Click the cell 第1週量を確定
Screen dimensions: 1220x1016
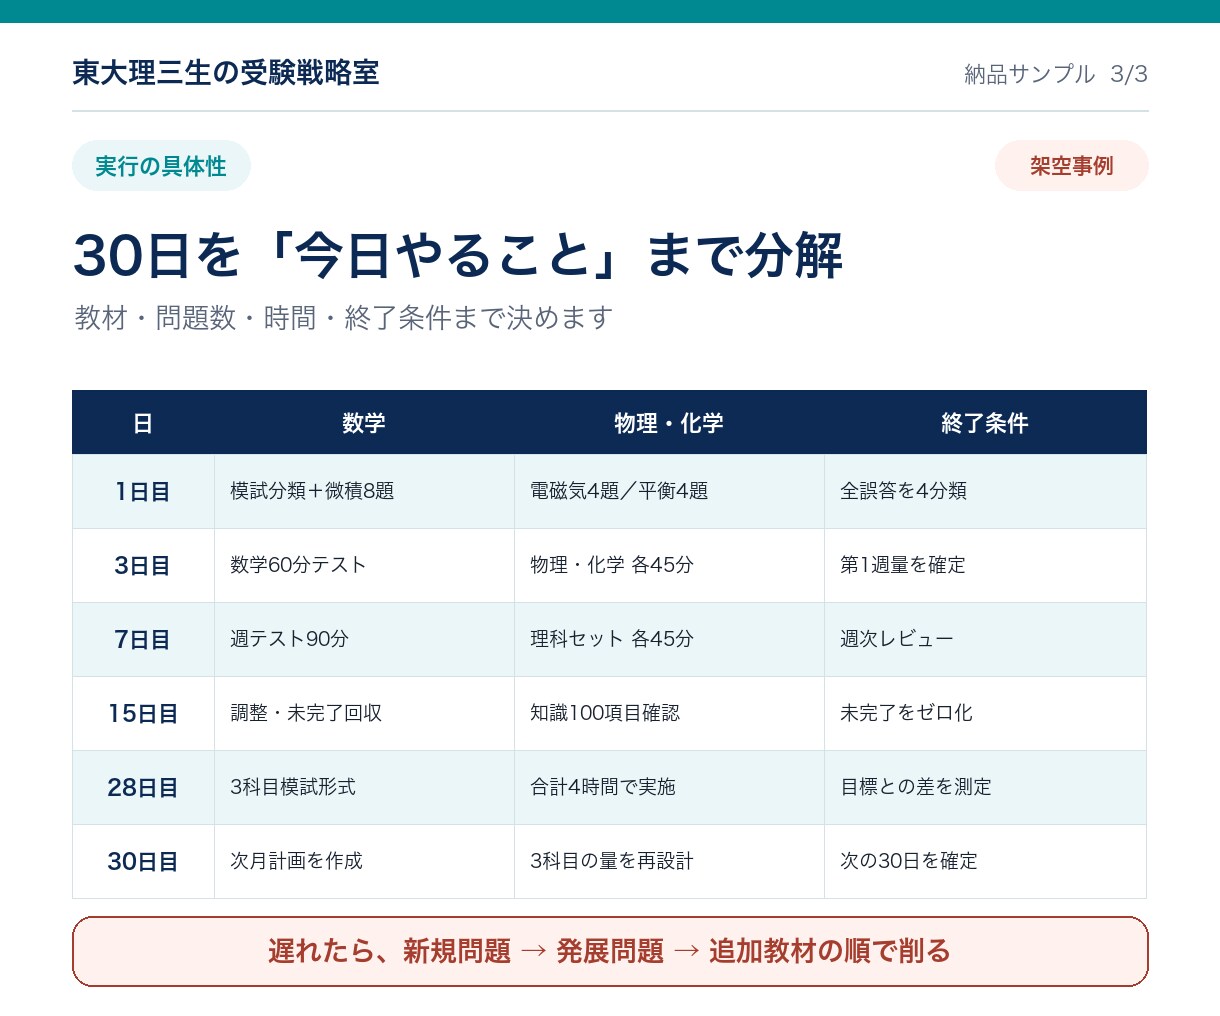tap(985, 566)
